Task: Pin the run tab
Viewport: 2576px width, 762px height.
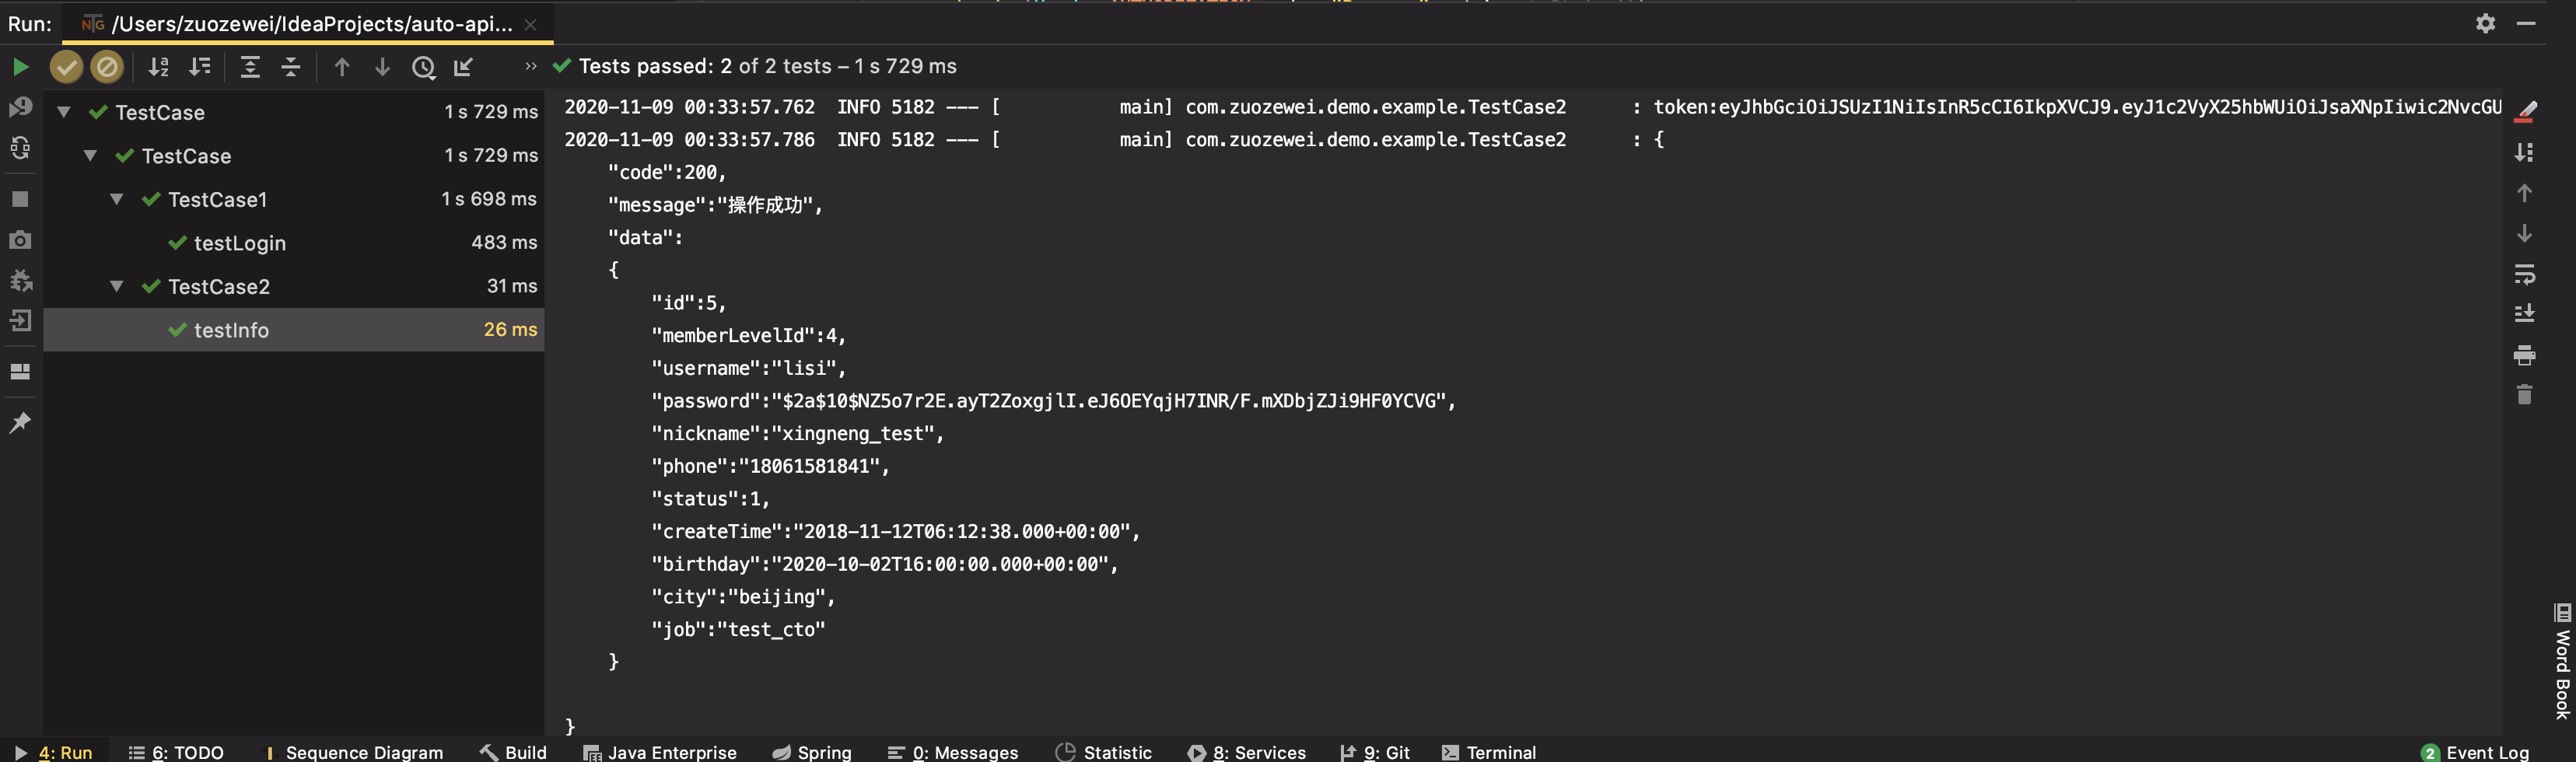Action: point(20,422)
